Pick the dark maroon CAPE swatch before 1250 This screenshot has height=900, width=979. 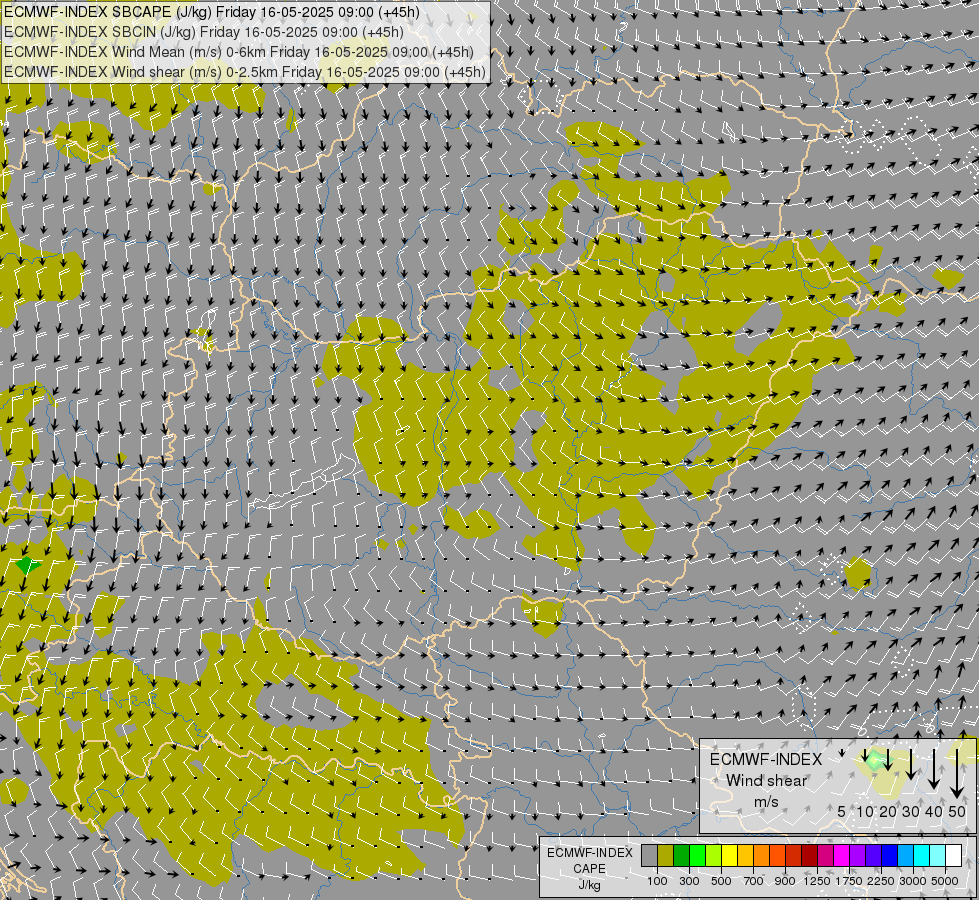pyautogui.click(x=810, y=855)
